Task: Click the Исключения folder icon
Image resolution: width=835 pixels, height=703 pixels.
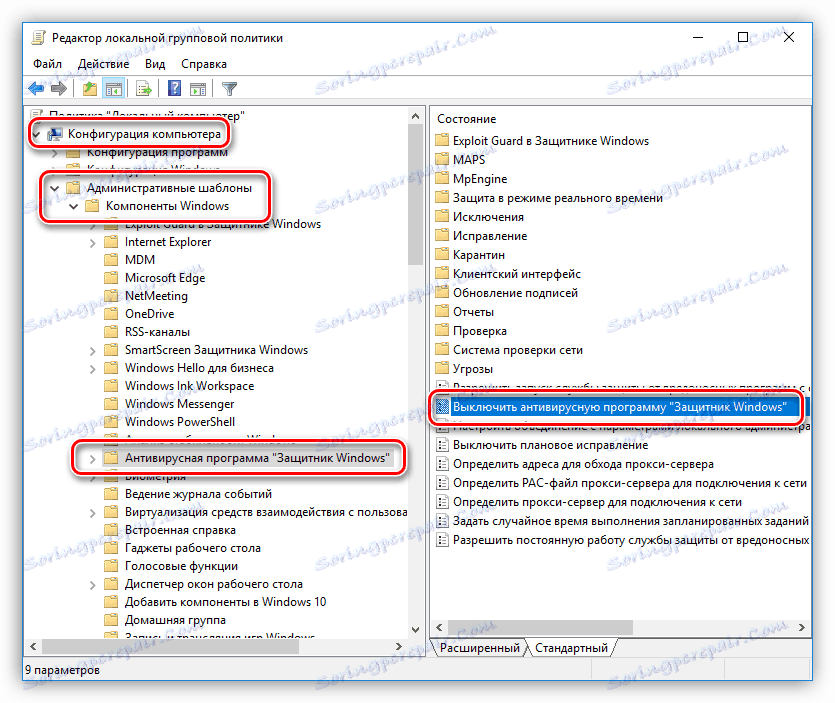Action: (x=442, y=217)
